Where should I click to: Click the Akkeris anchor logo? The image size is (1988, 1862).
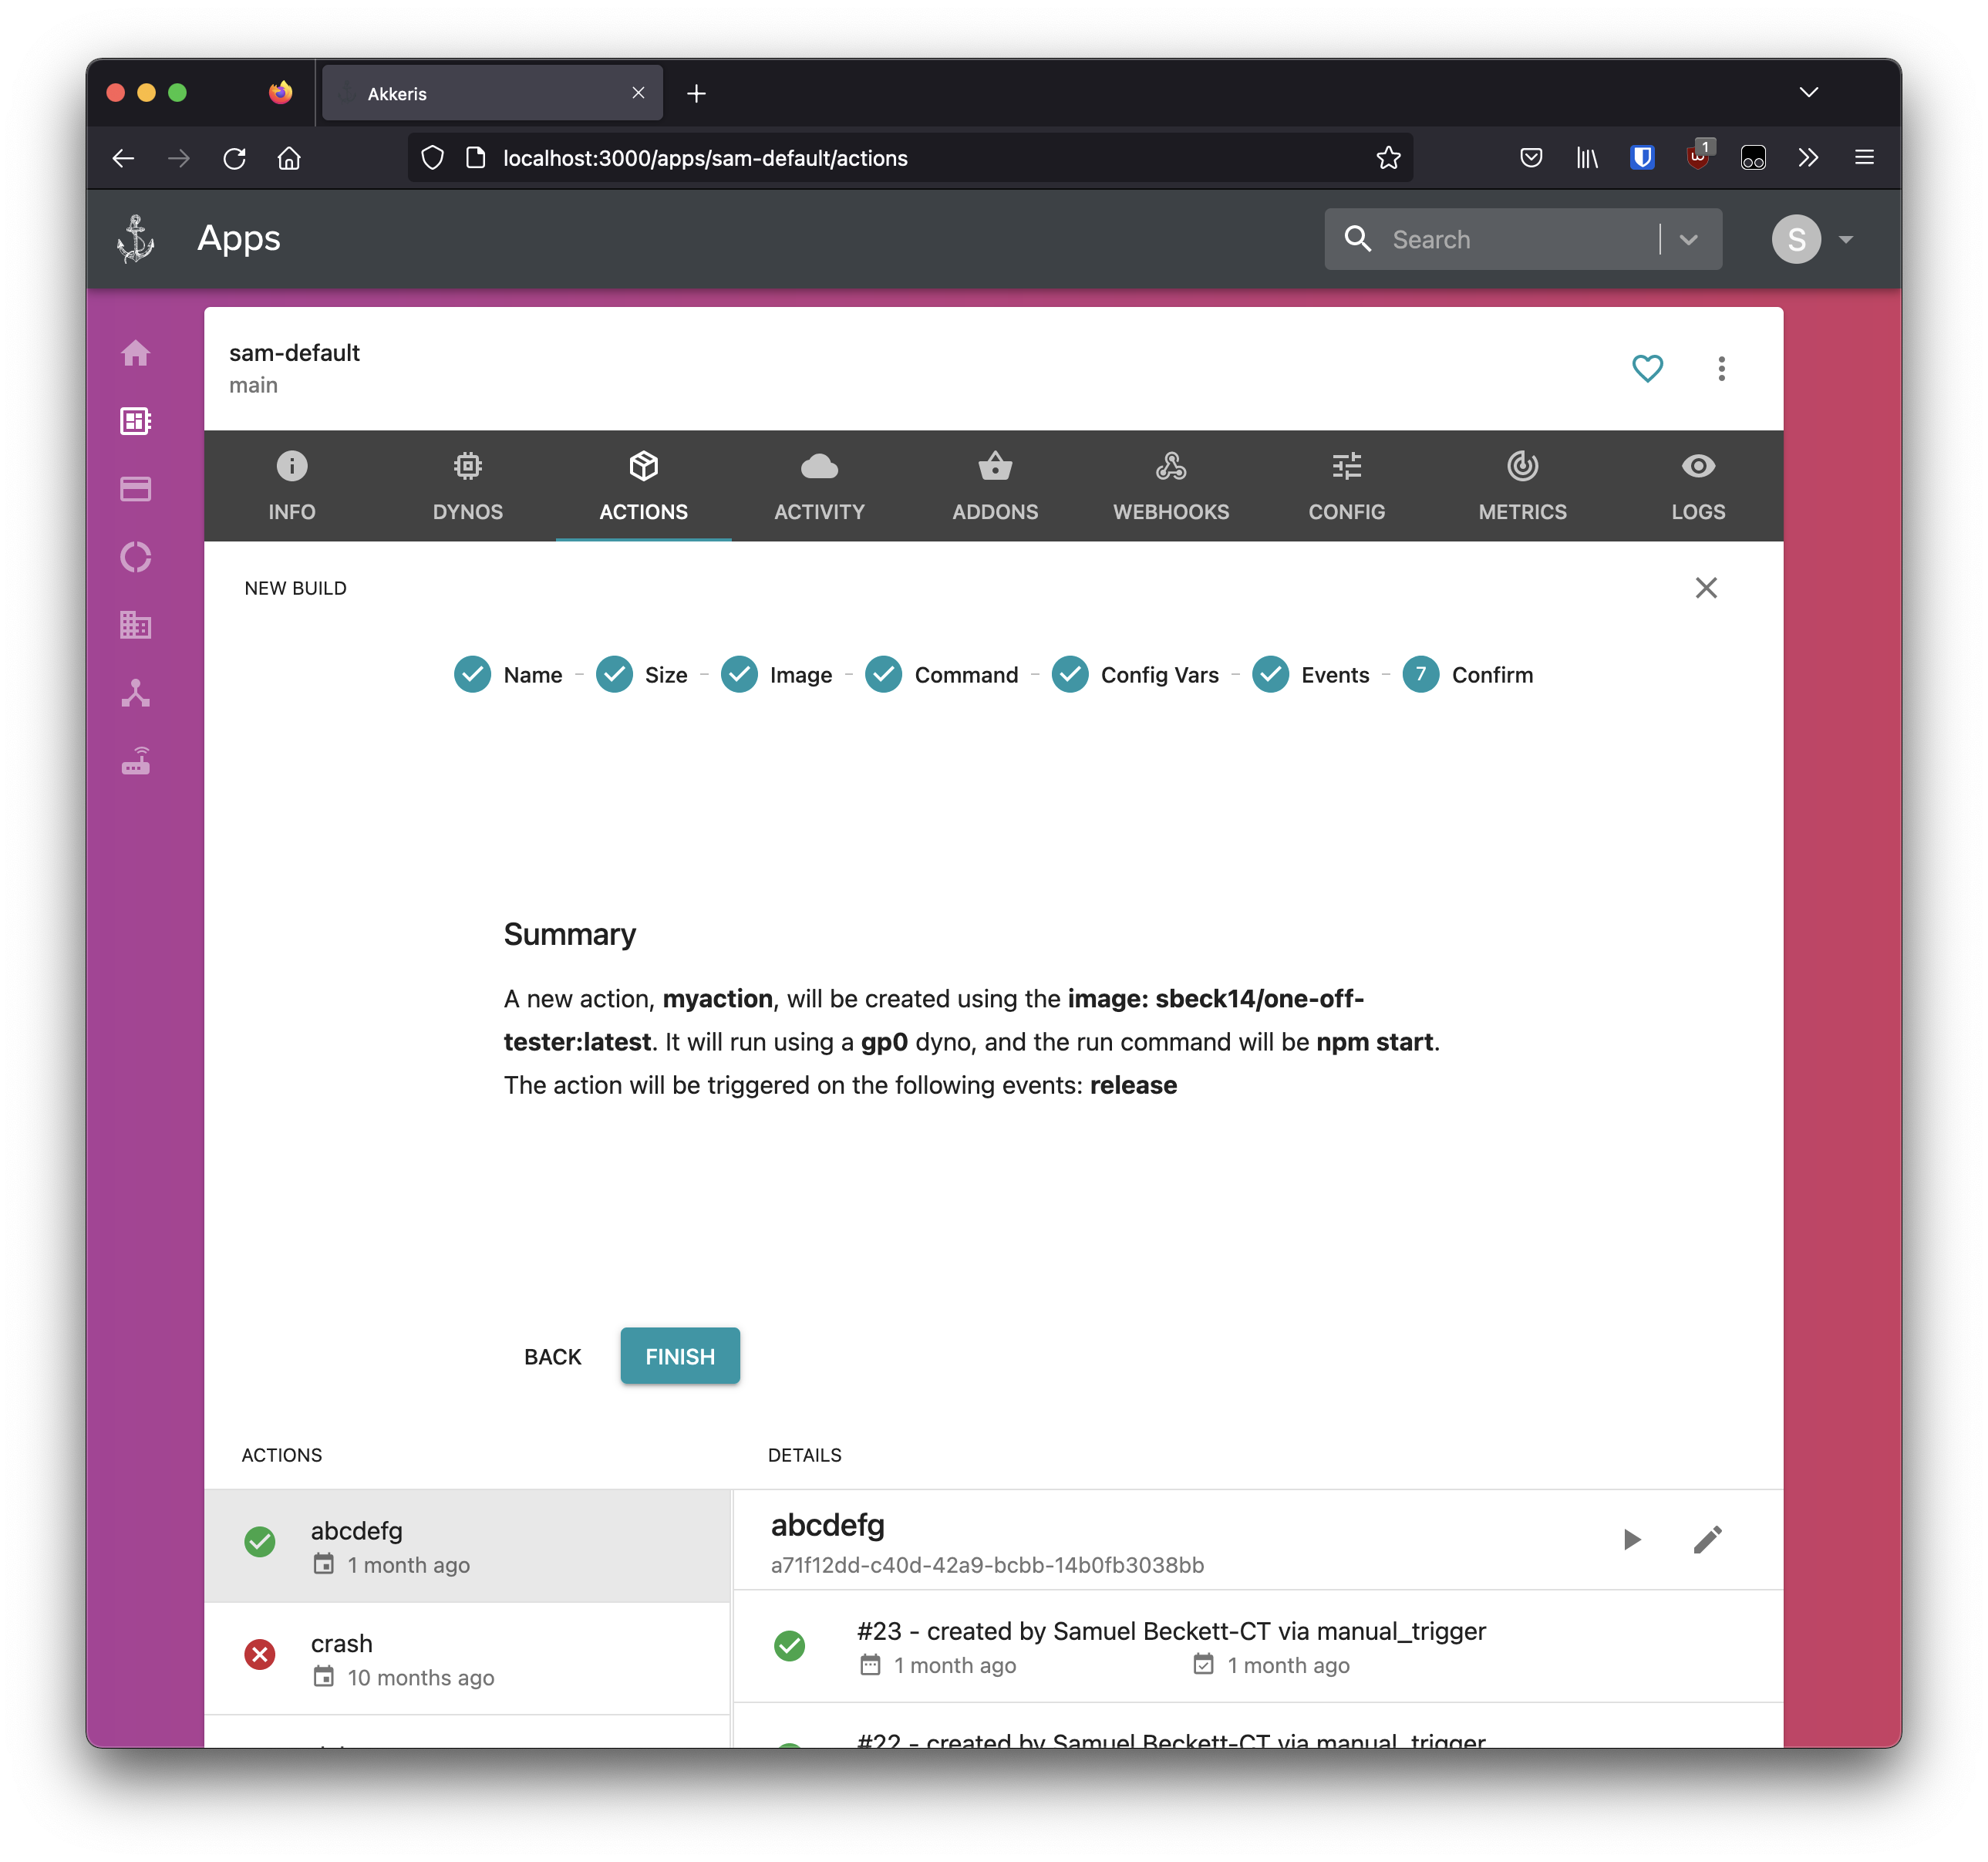136,239
